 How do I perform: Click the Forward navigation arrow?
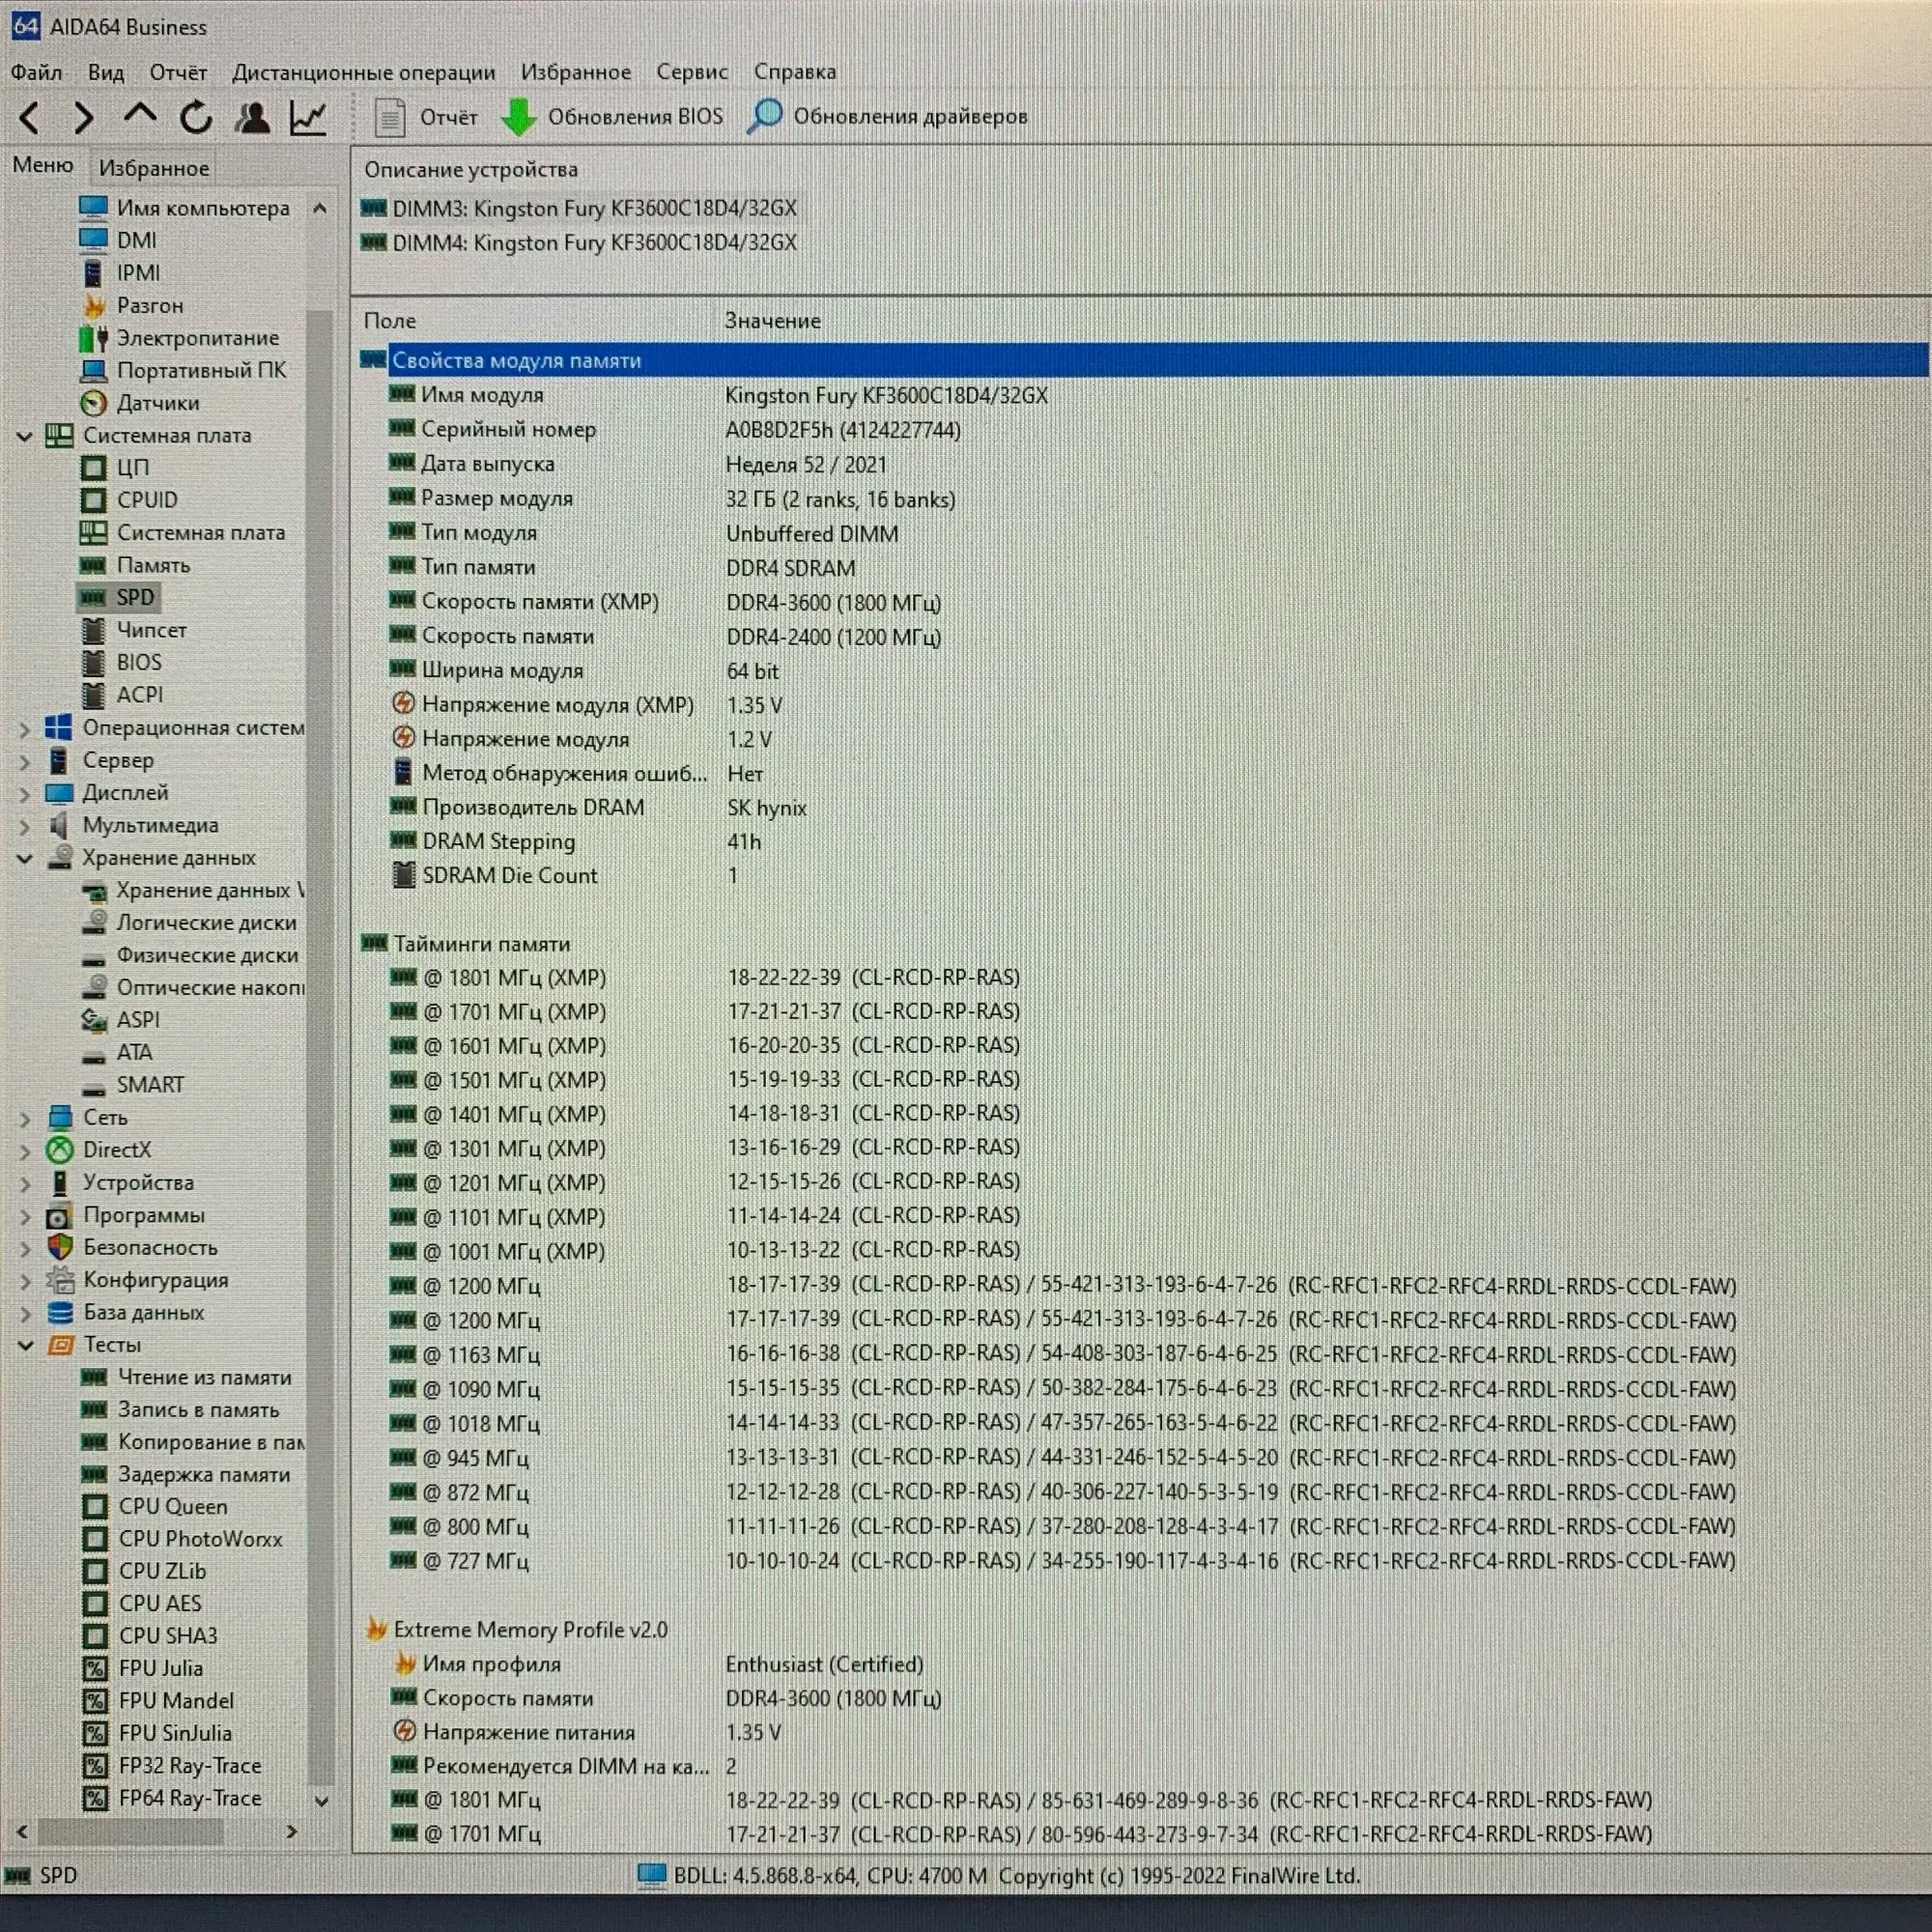84,118
